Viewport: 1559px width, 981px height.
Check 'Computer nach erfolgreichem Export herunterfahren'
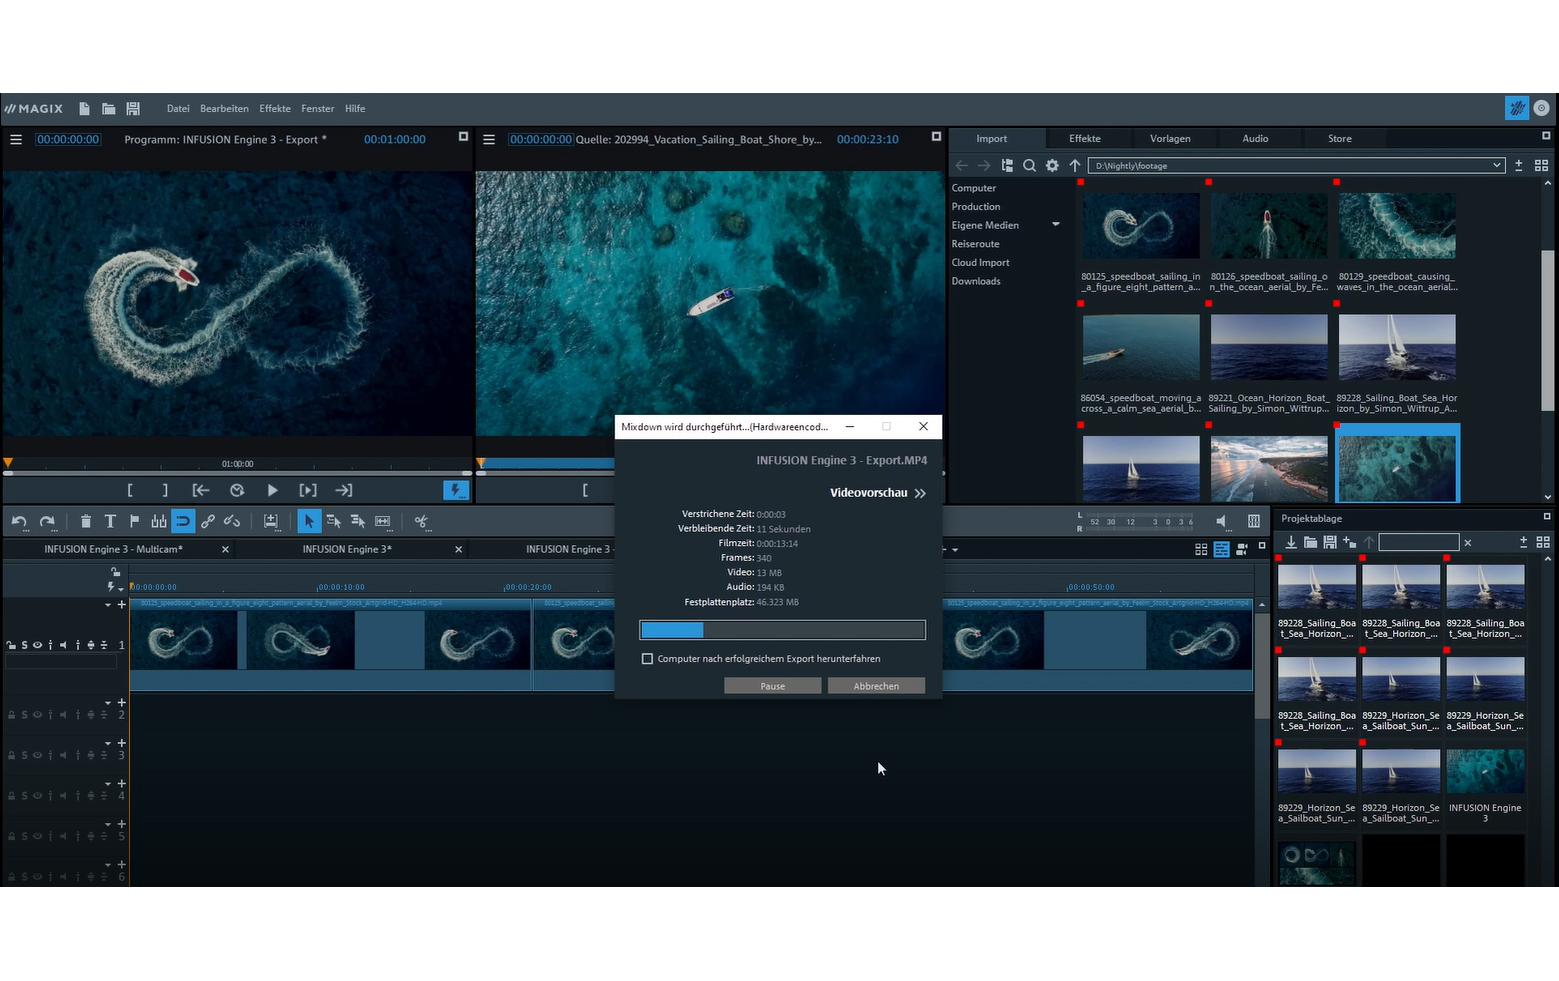pyautogui.click(x=647, y=659)
